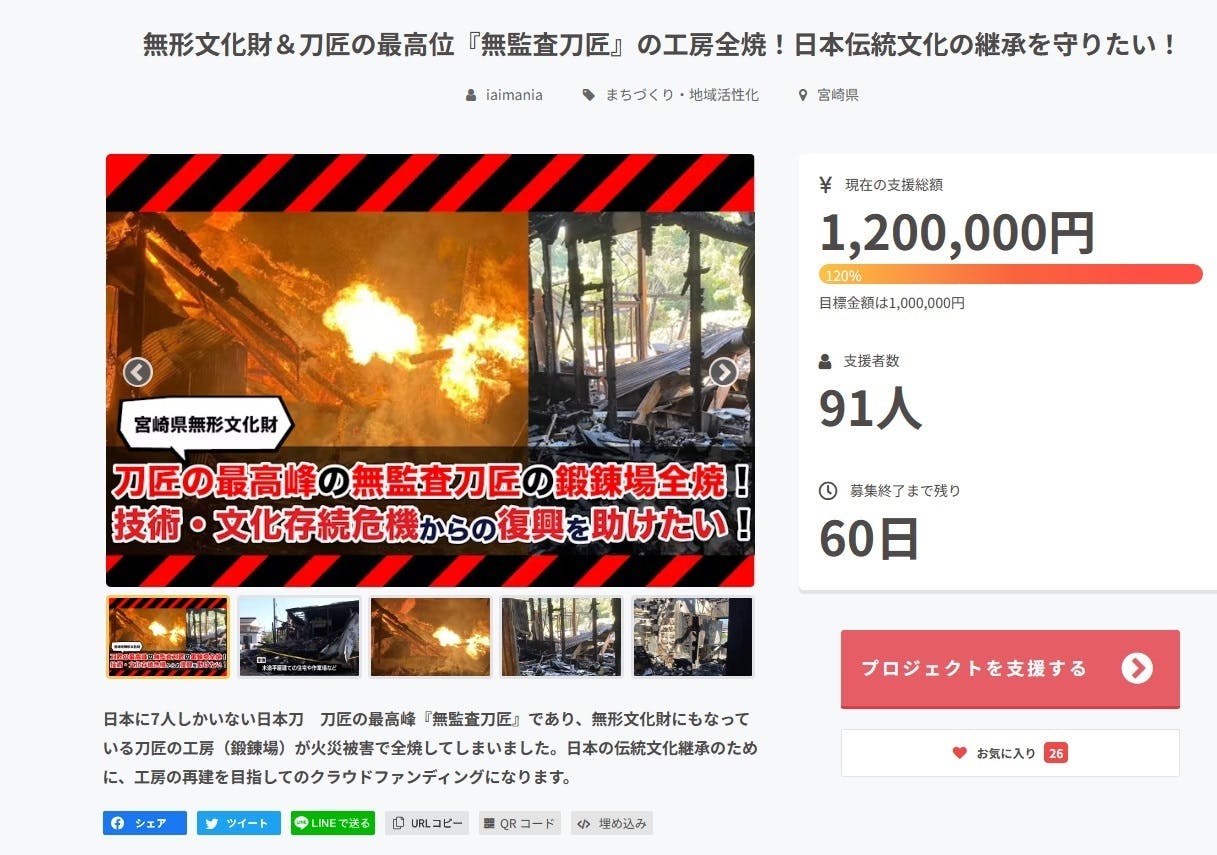Show the previous slide with left arrow
Viewport: 1217px width, 855px height.
click(138, 372)
